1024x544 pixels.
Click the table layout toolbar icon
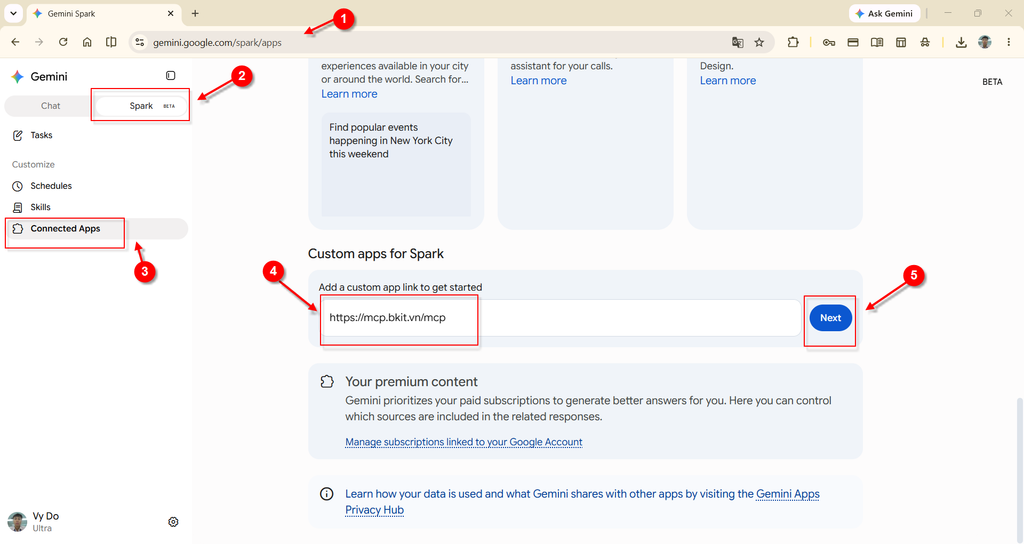click(x=901, y=42)
